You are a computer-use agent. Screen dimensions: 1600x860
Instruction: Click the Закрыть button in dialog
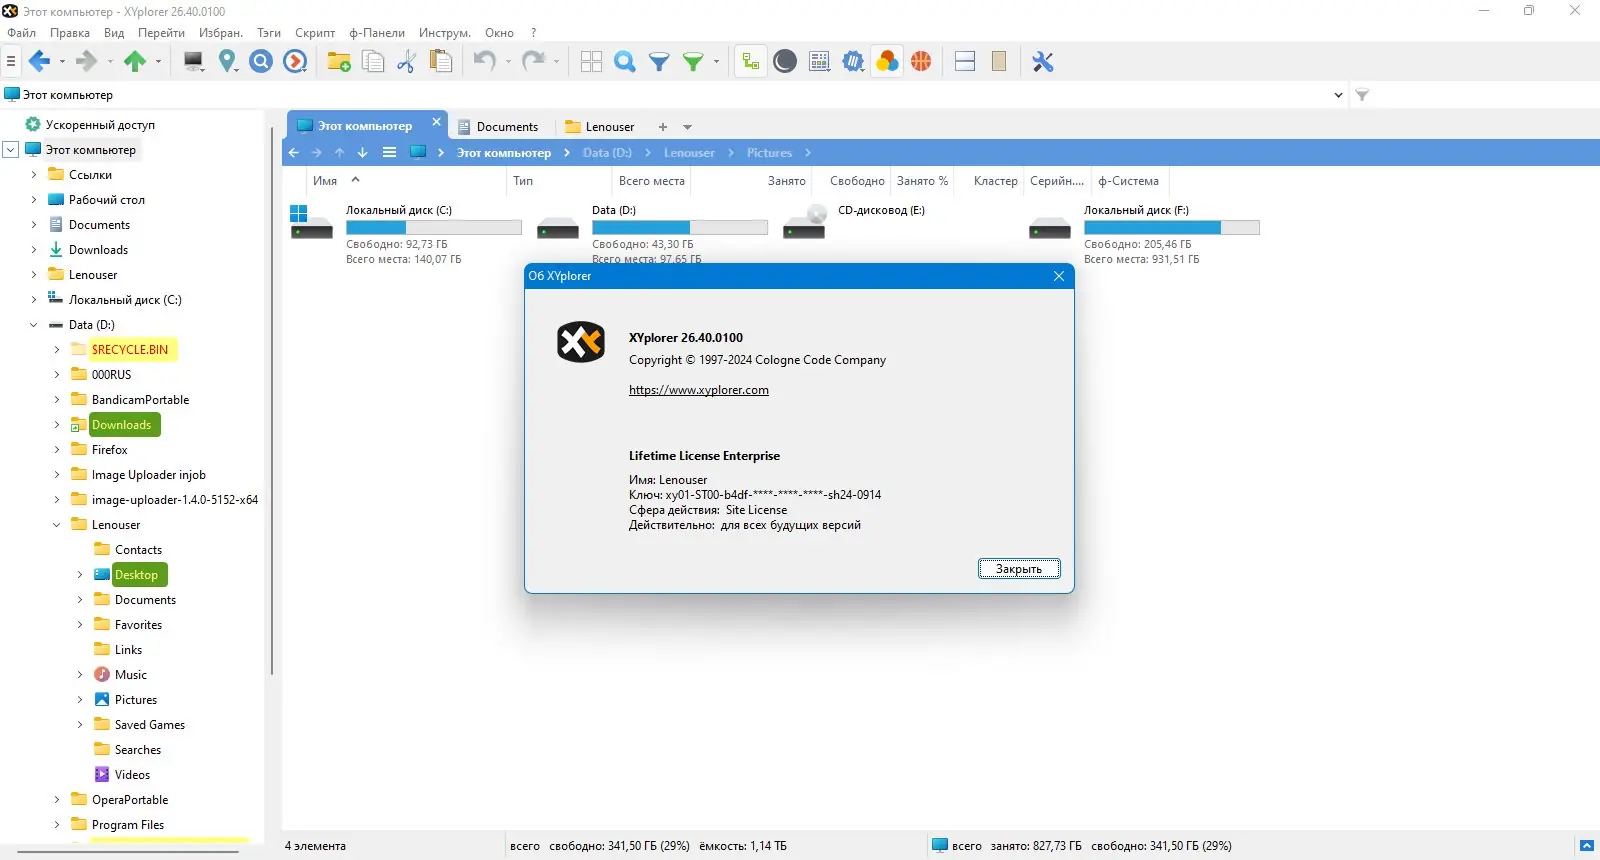pos(1019,569)
